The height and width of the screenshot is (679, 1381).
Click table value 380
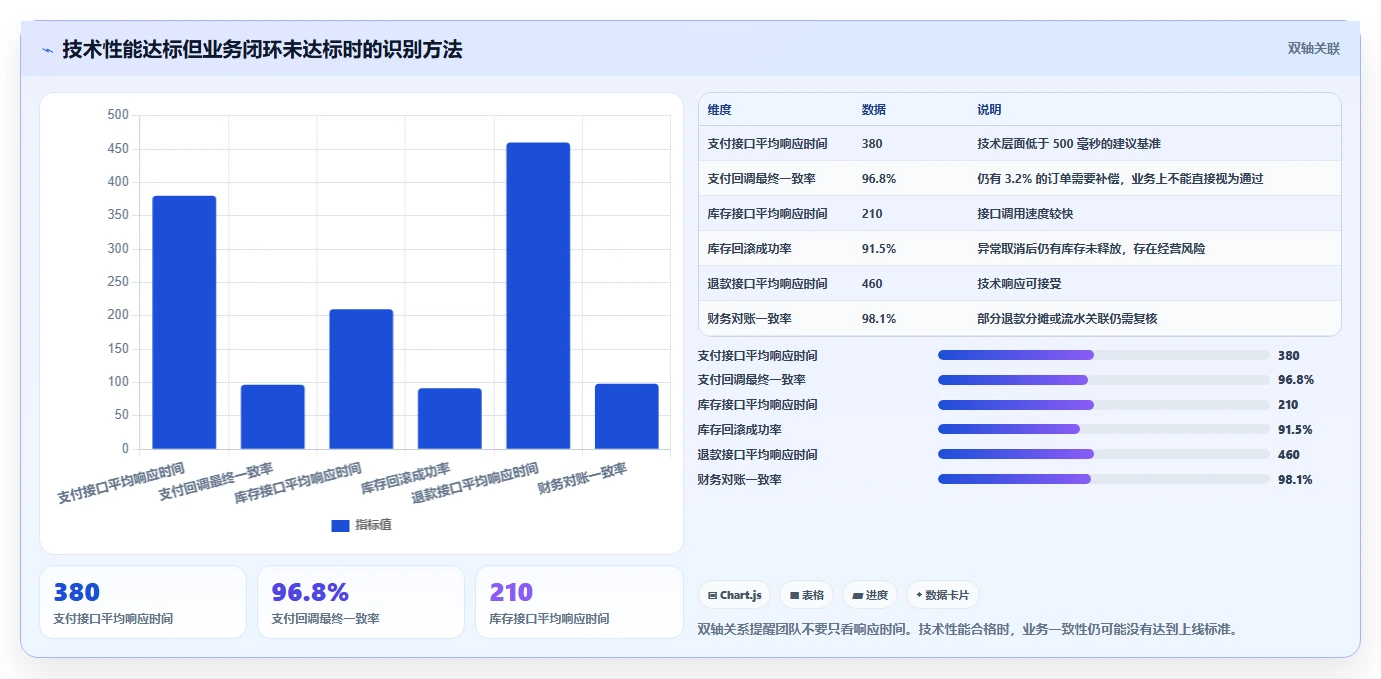tap(872, 144)
